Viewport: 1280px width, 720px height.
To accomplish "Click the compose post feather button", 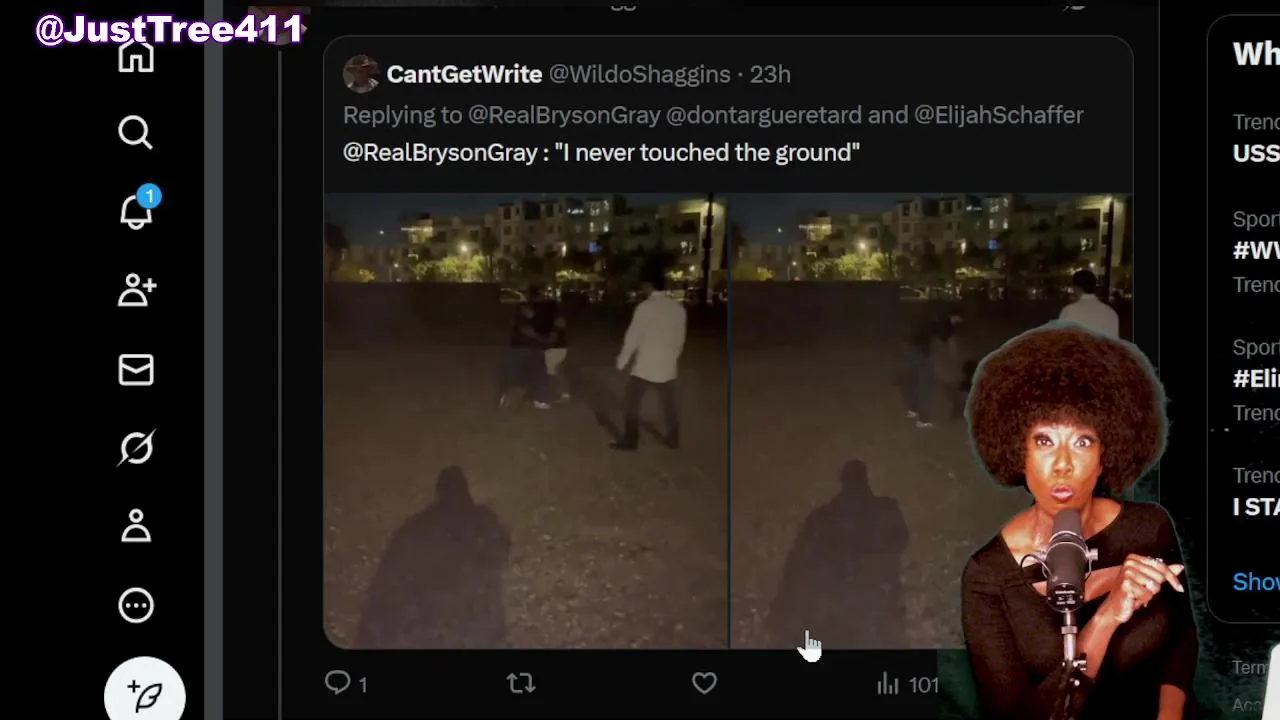I will click(145, 693).
